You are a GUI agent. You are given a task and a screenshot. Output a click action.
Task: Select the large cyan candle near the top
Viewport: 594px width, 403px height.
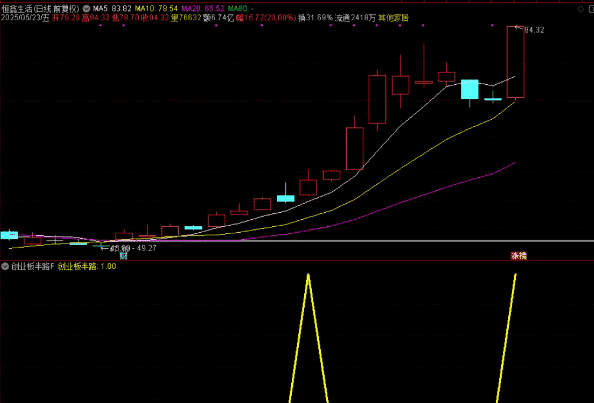click(x=469, y=89)
